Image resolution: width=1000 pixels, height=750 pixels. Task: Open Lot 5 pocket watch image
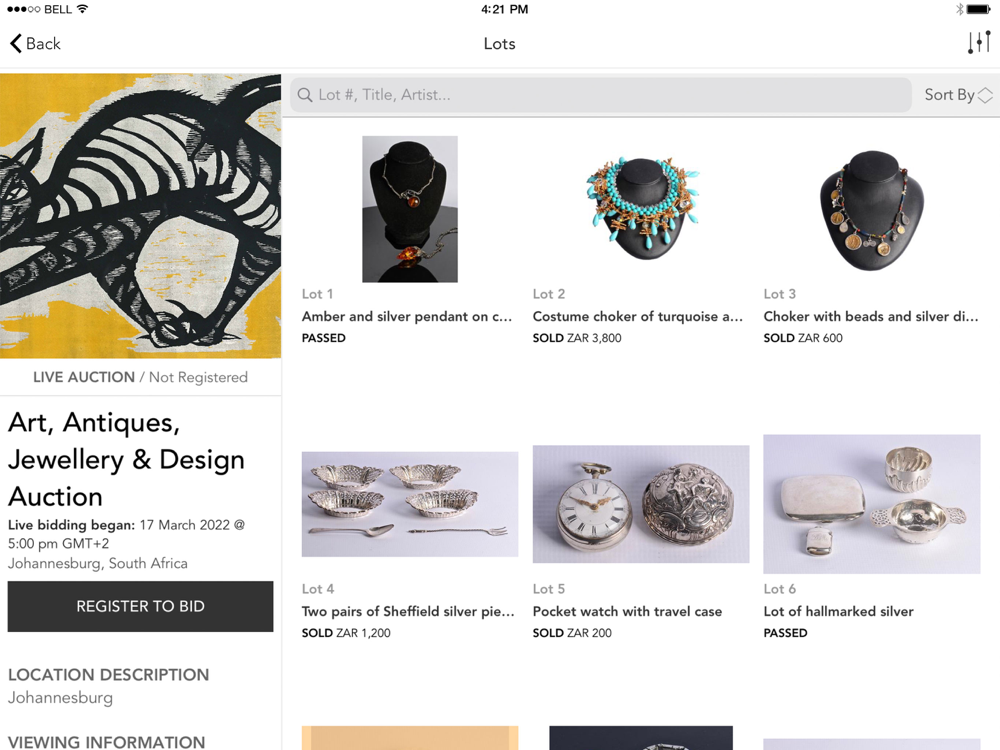pyautogui.click(x=641, y=504)
